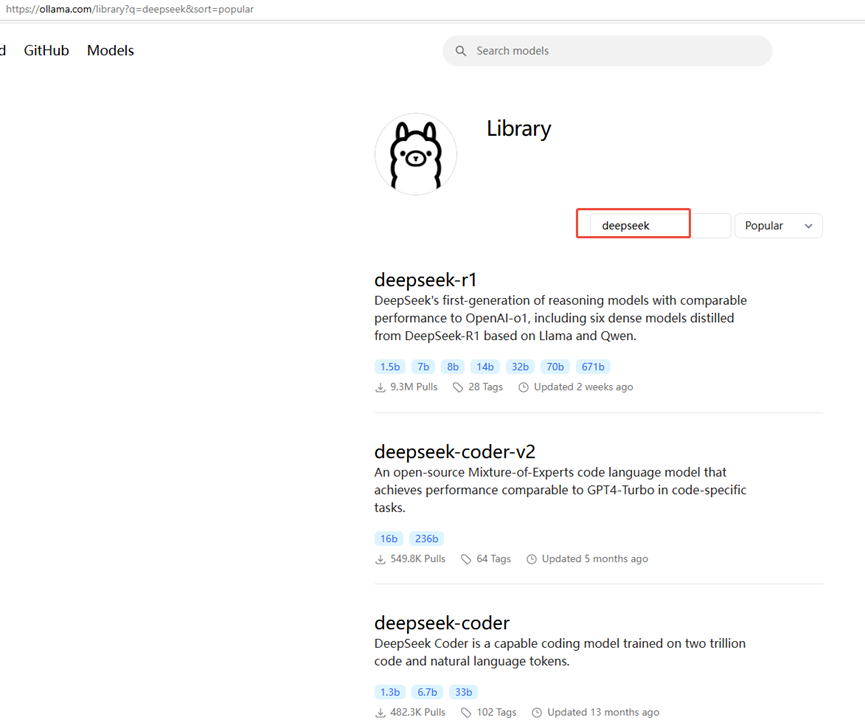Click the deepseek library filter field
Viewport: 865px width, 723px height.
point(660,226)
